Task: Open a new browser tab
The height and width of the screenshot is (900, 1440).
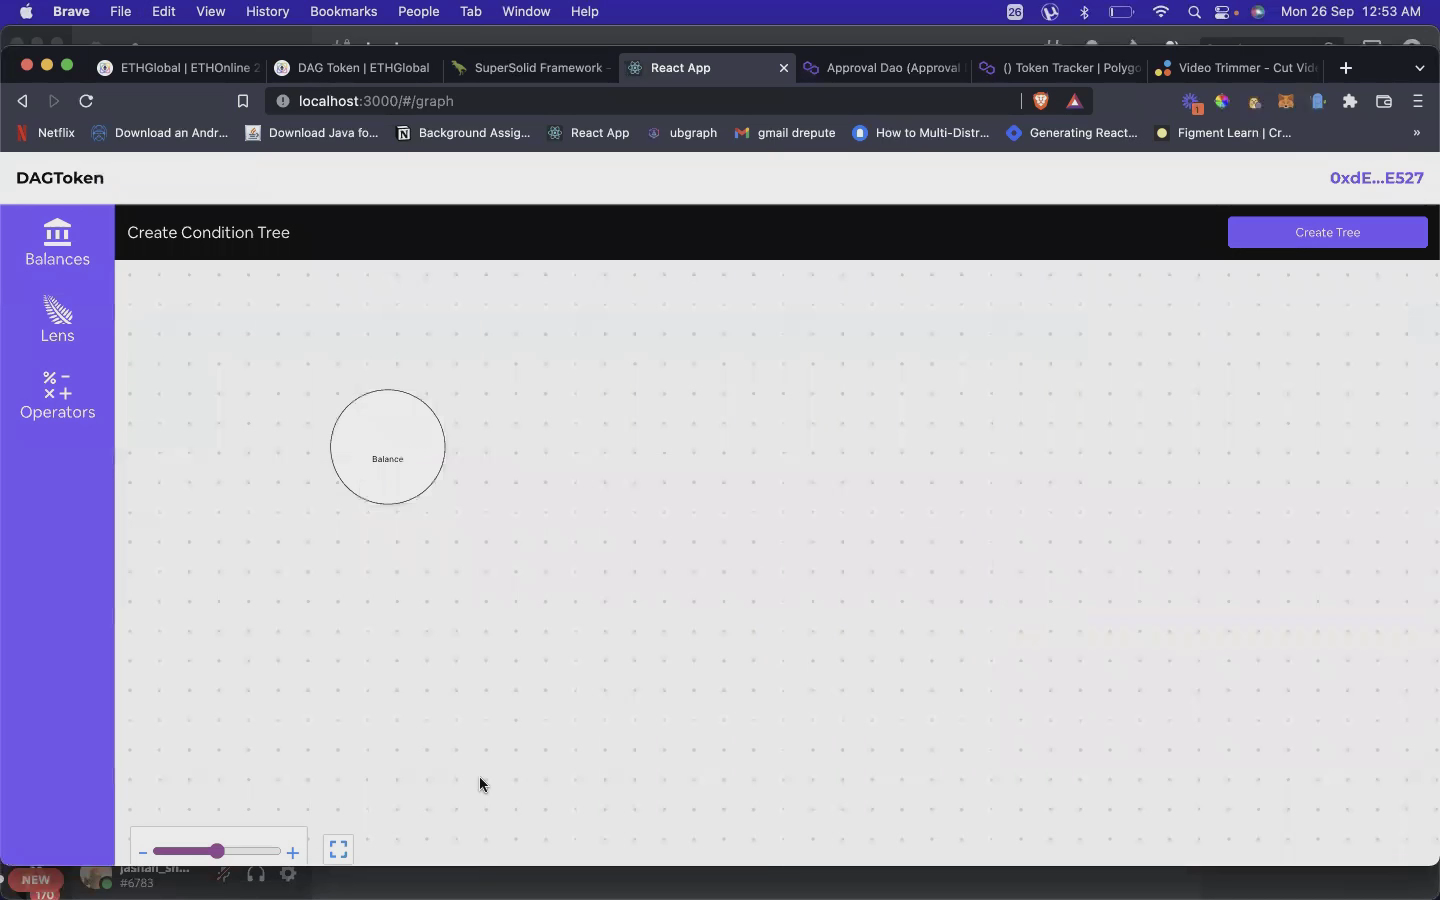Action: click(x=1346, y=68)
